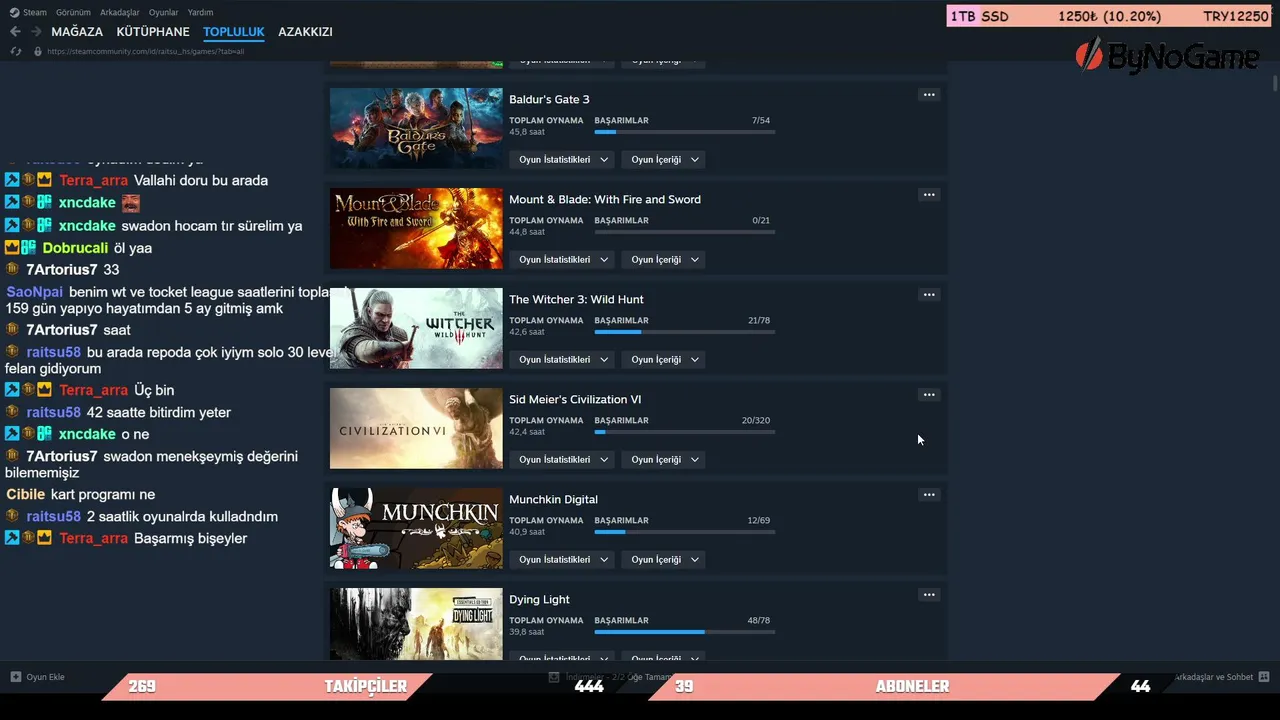Click Baldur's Gate 3 achievements progress bar
Viewport: 1280px width, 720px height.
pos(685,132)
